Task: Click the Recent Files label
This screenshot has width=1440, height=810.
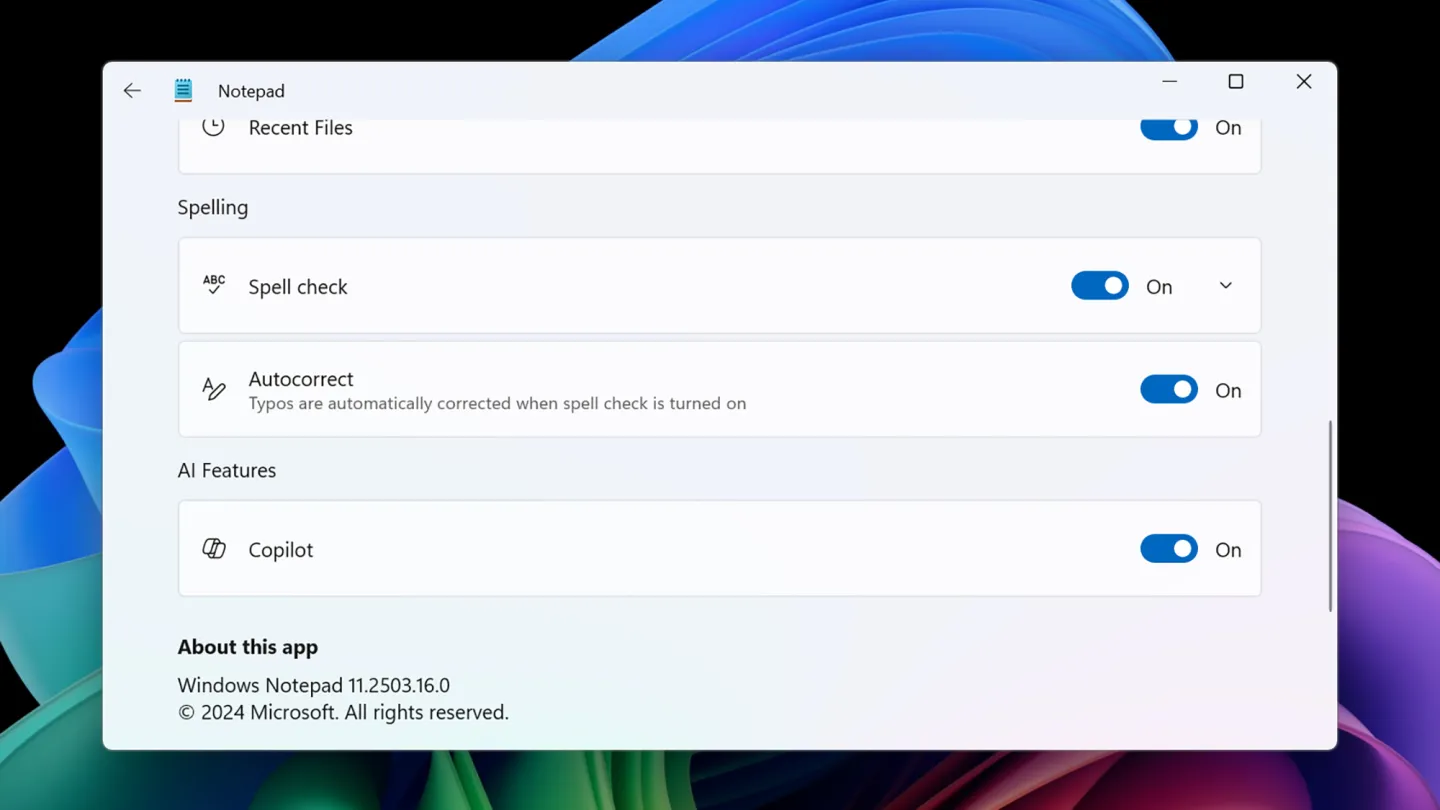Action: click(x=300, y=128)
